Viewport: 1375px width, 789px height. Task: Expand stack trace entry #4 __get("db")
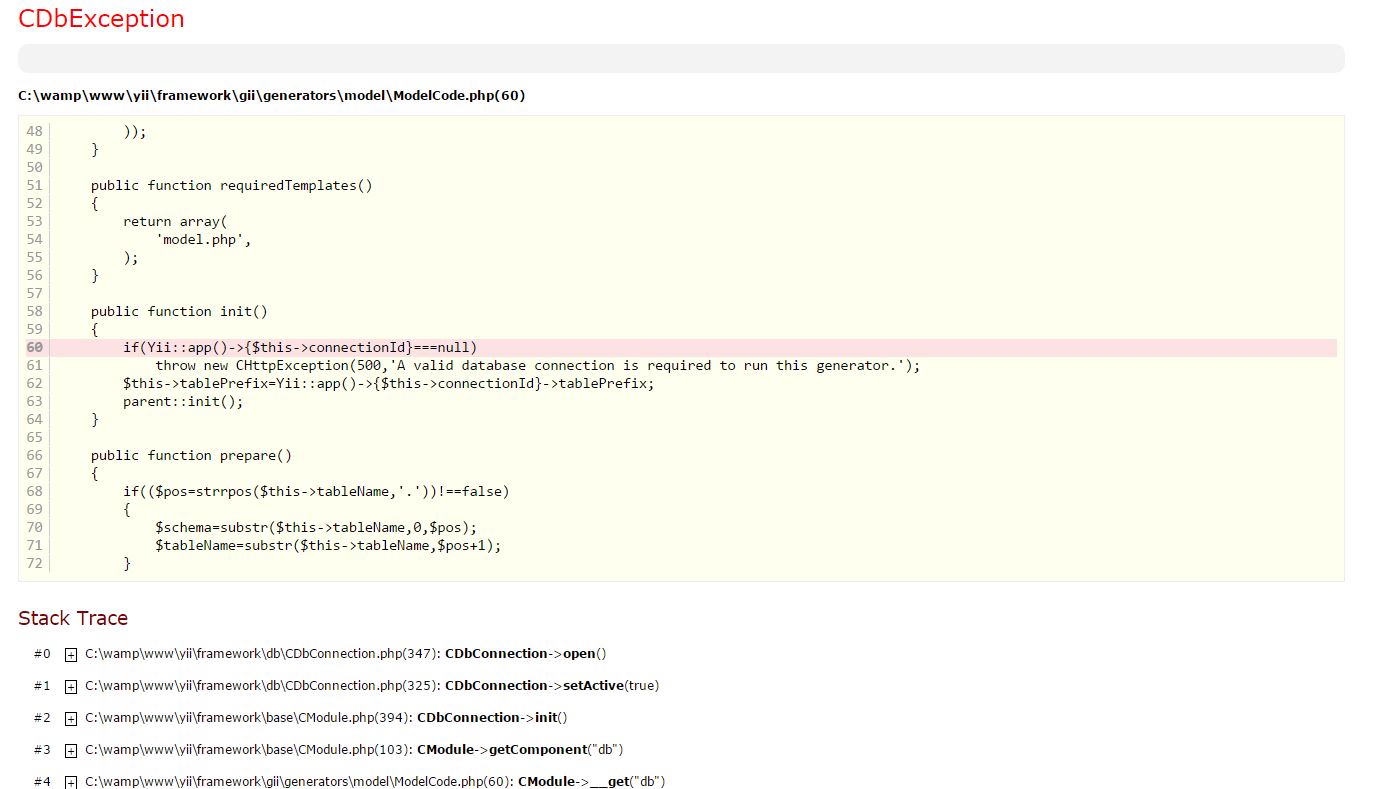pos(71,783)
